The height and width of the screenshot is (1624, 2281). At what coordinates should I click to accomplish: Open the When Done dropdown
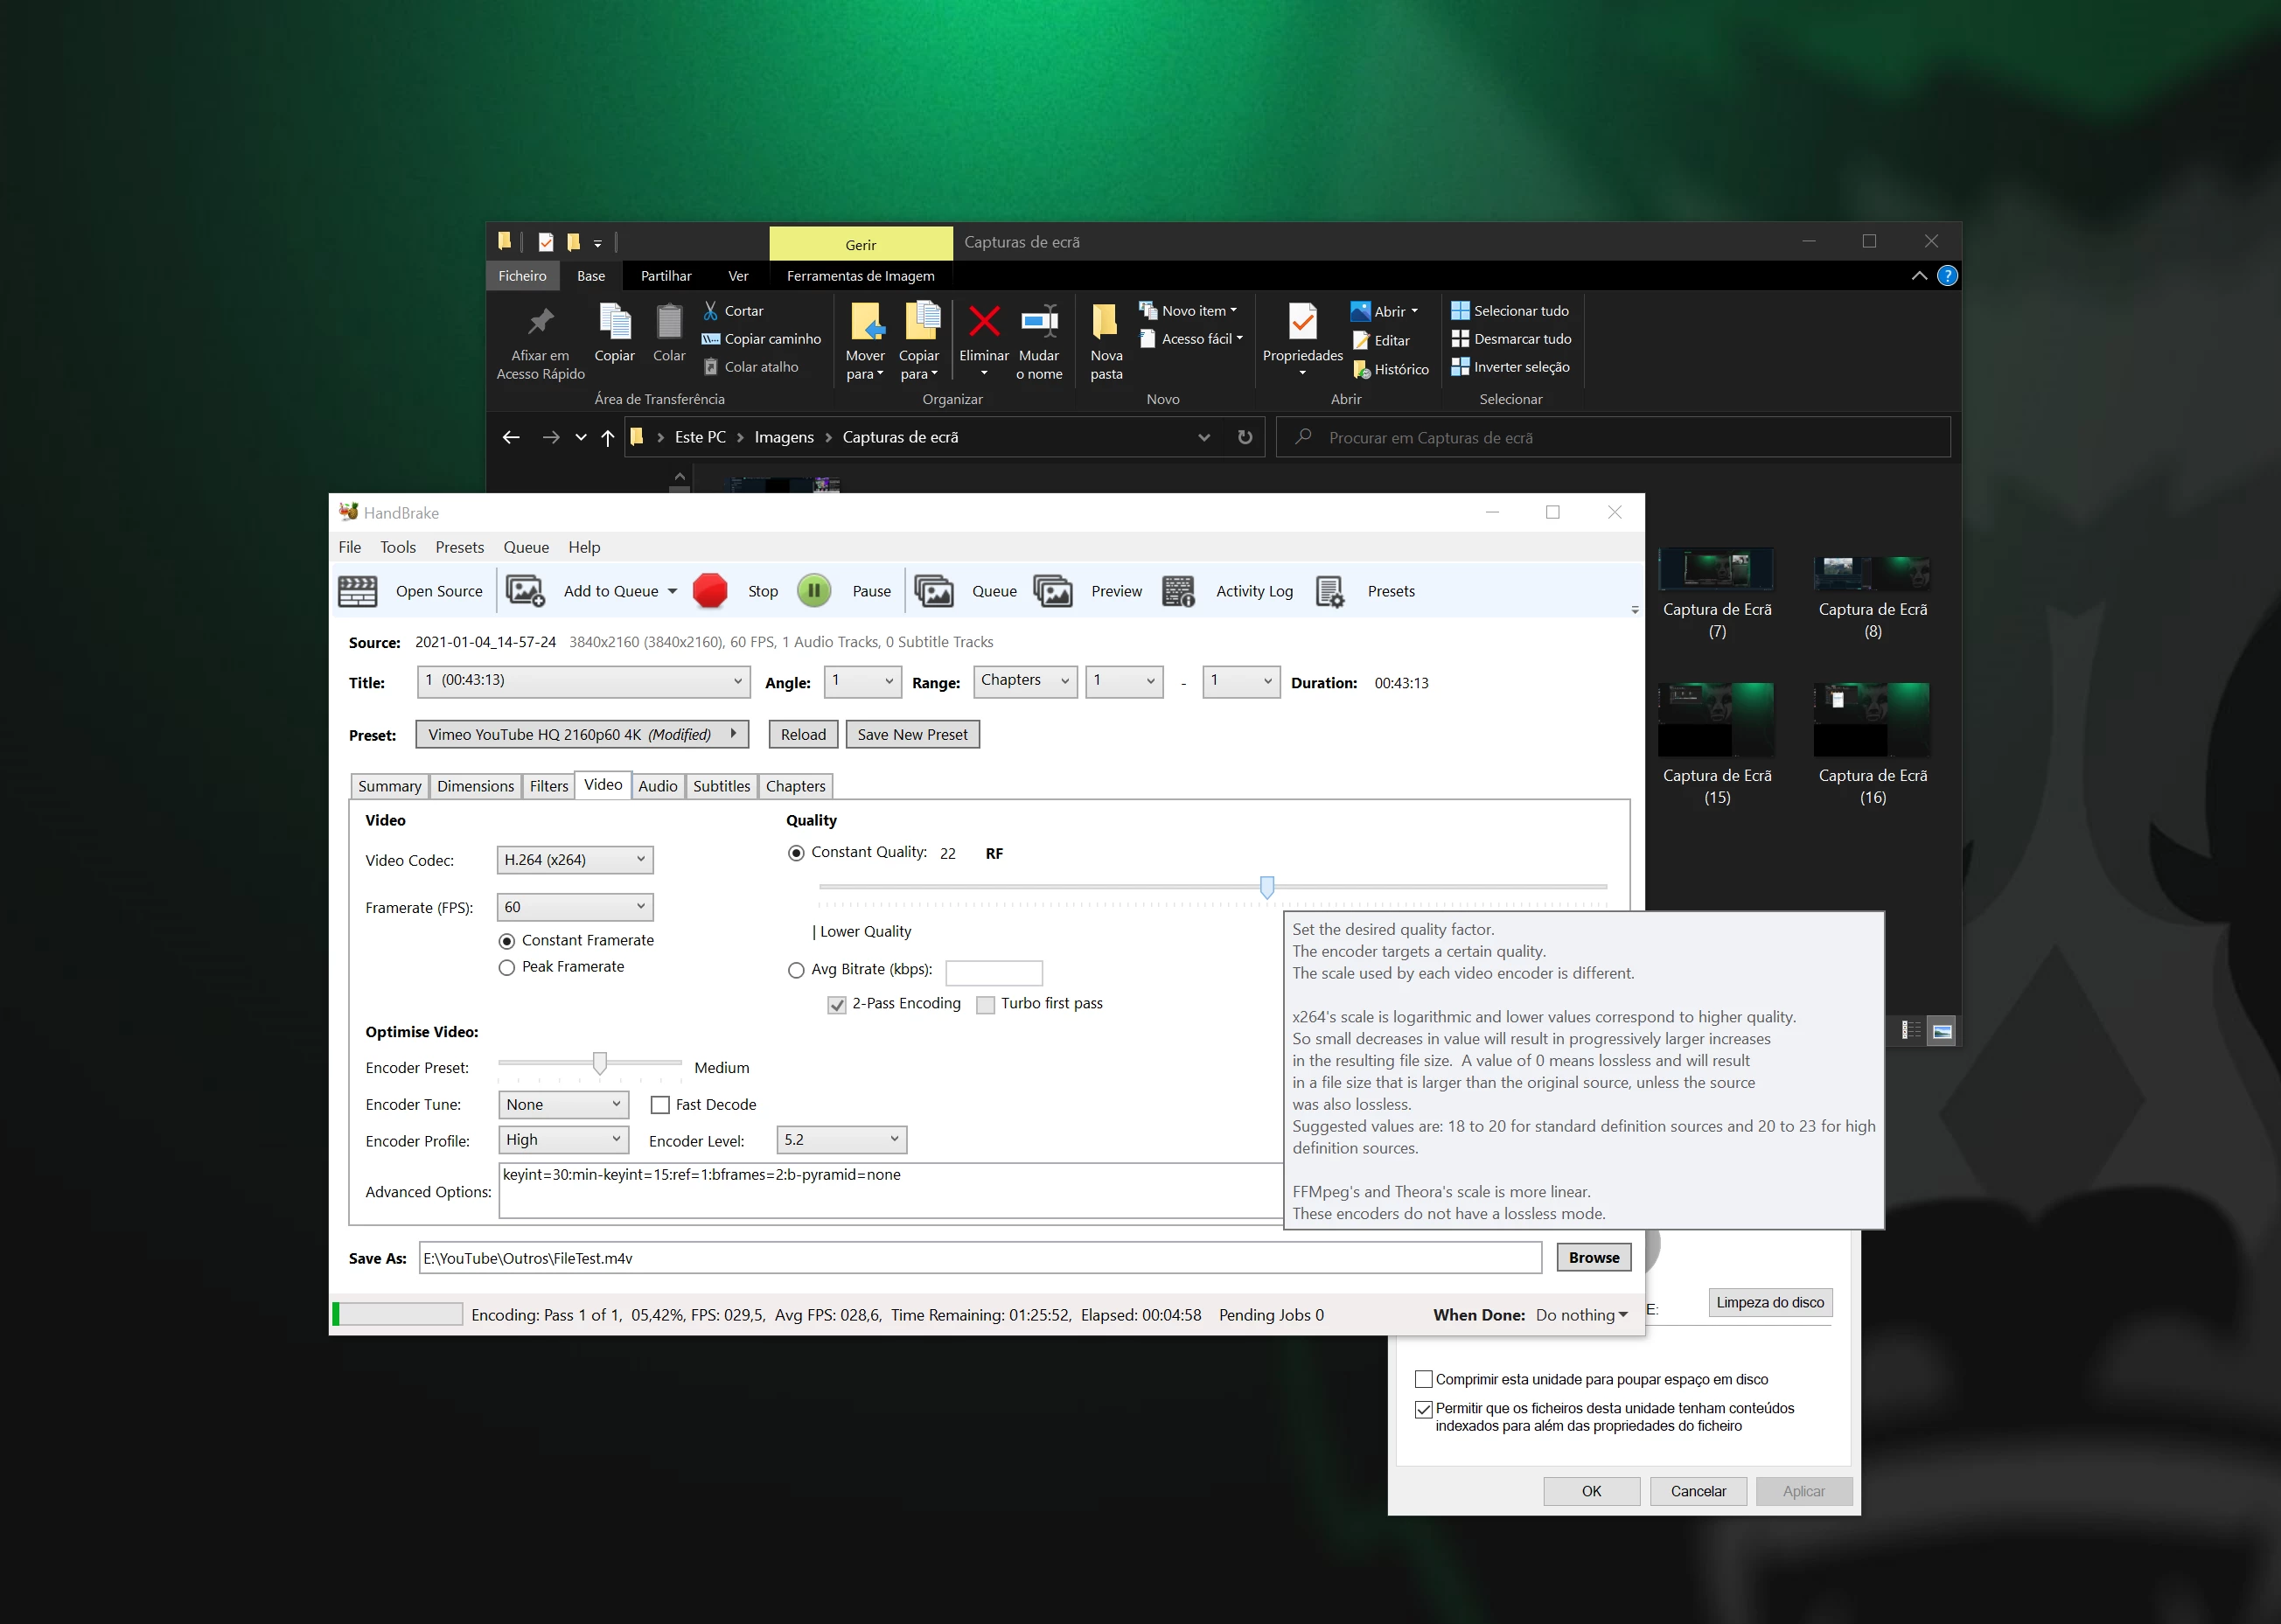pyautogui.click(x=1581, y=1315)
